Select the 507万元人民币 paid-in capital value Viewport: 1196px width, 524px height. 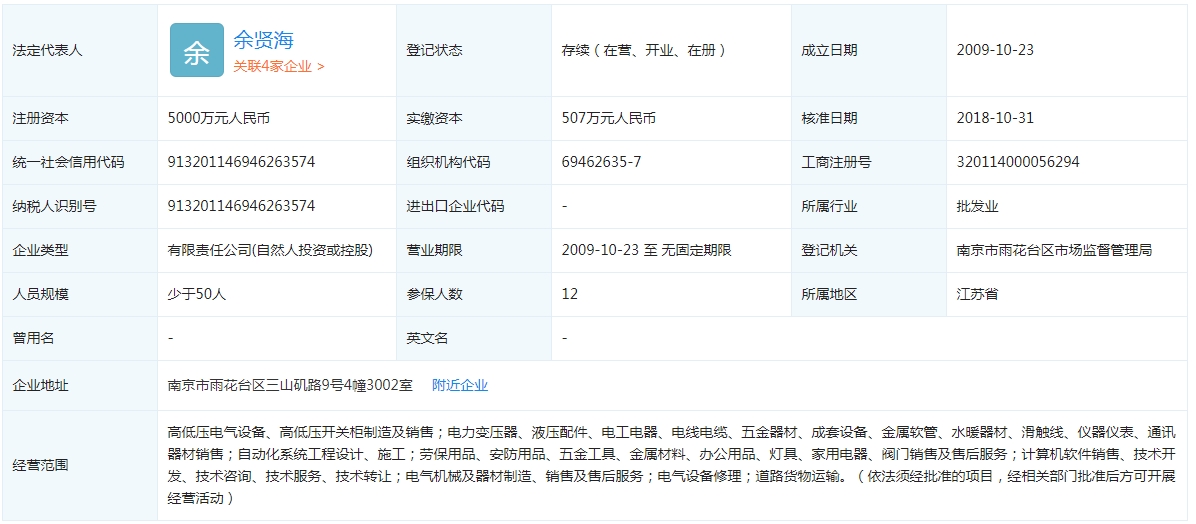pos(608,118)
